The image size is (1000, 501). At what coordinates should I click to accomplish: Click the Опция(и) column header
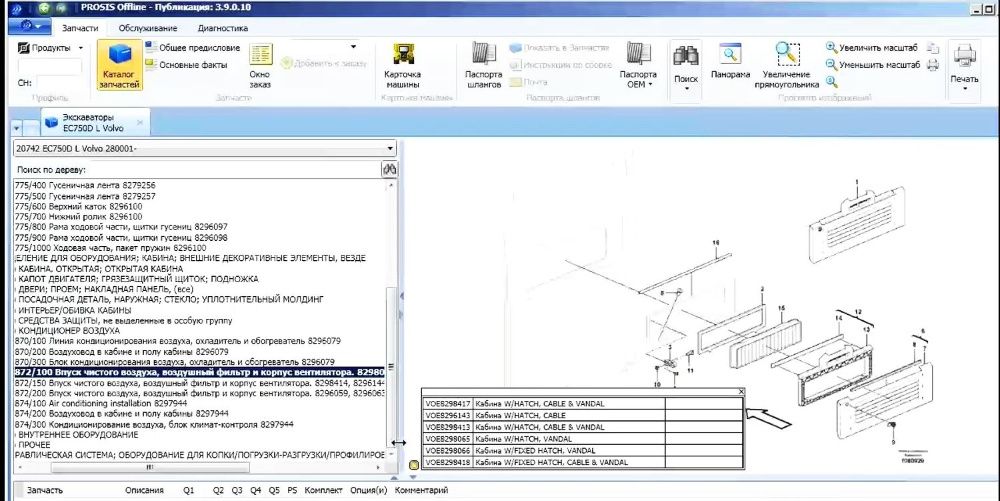click(369, 490)
